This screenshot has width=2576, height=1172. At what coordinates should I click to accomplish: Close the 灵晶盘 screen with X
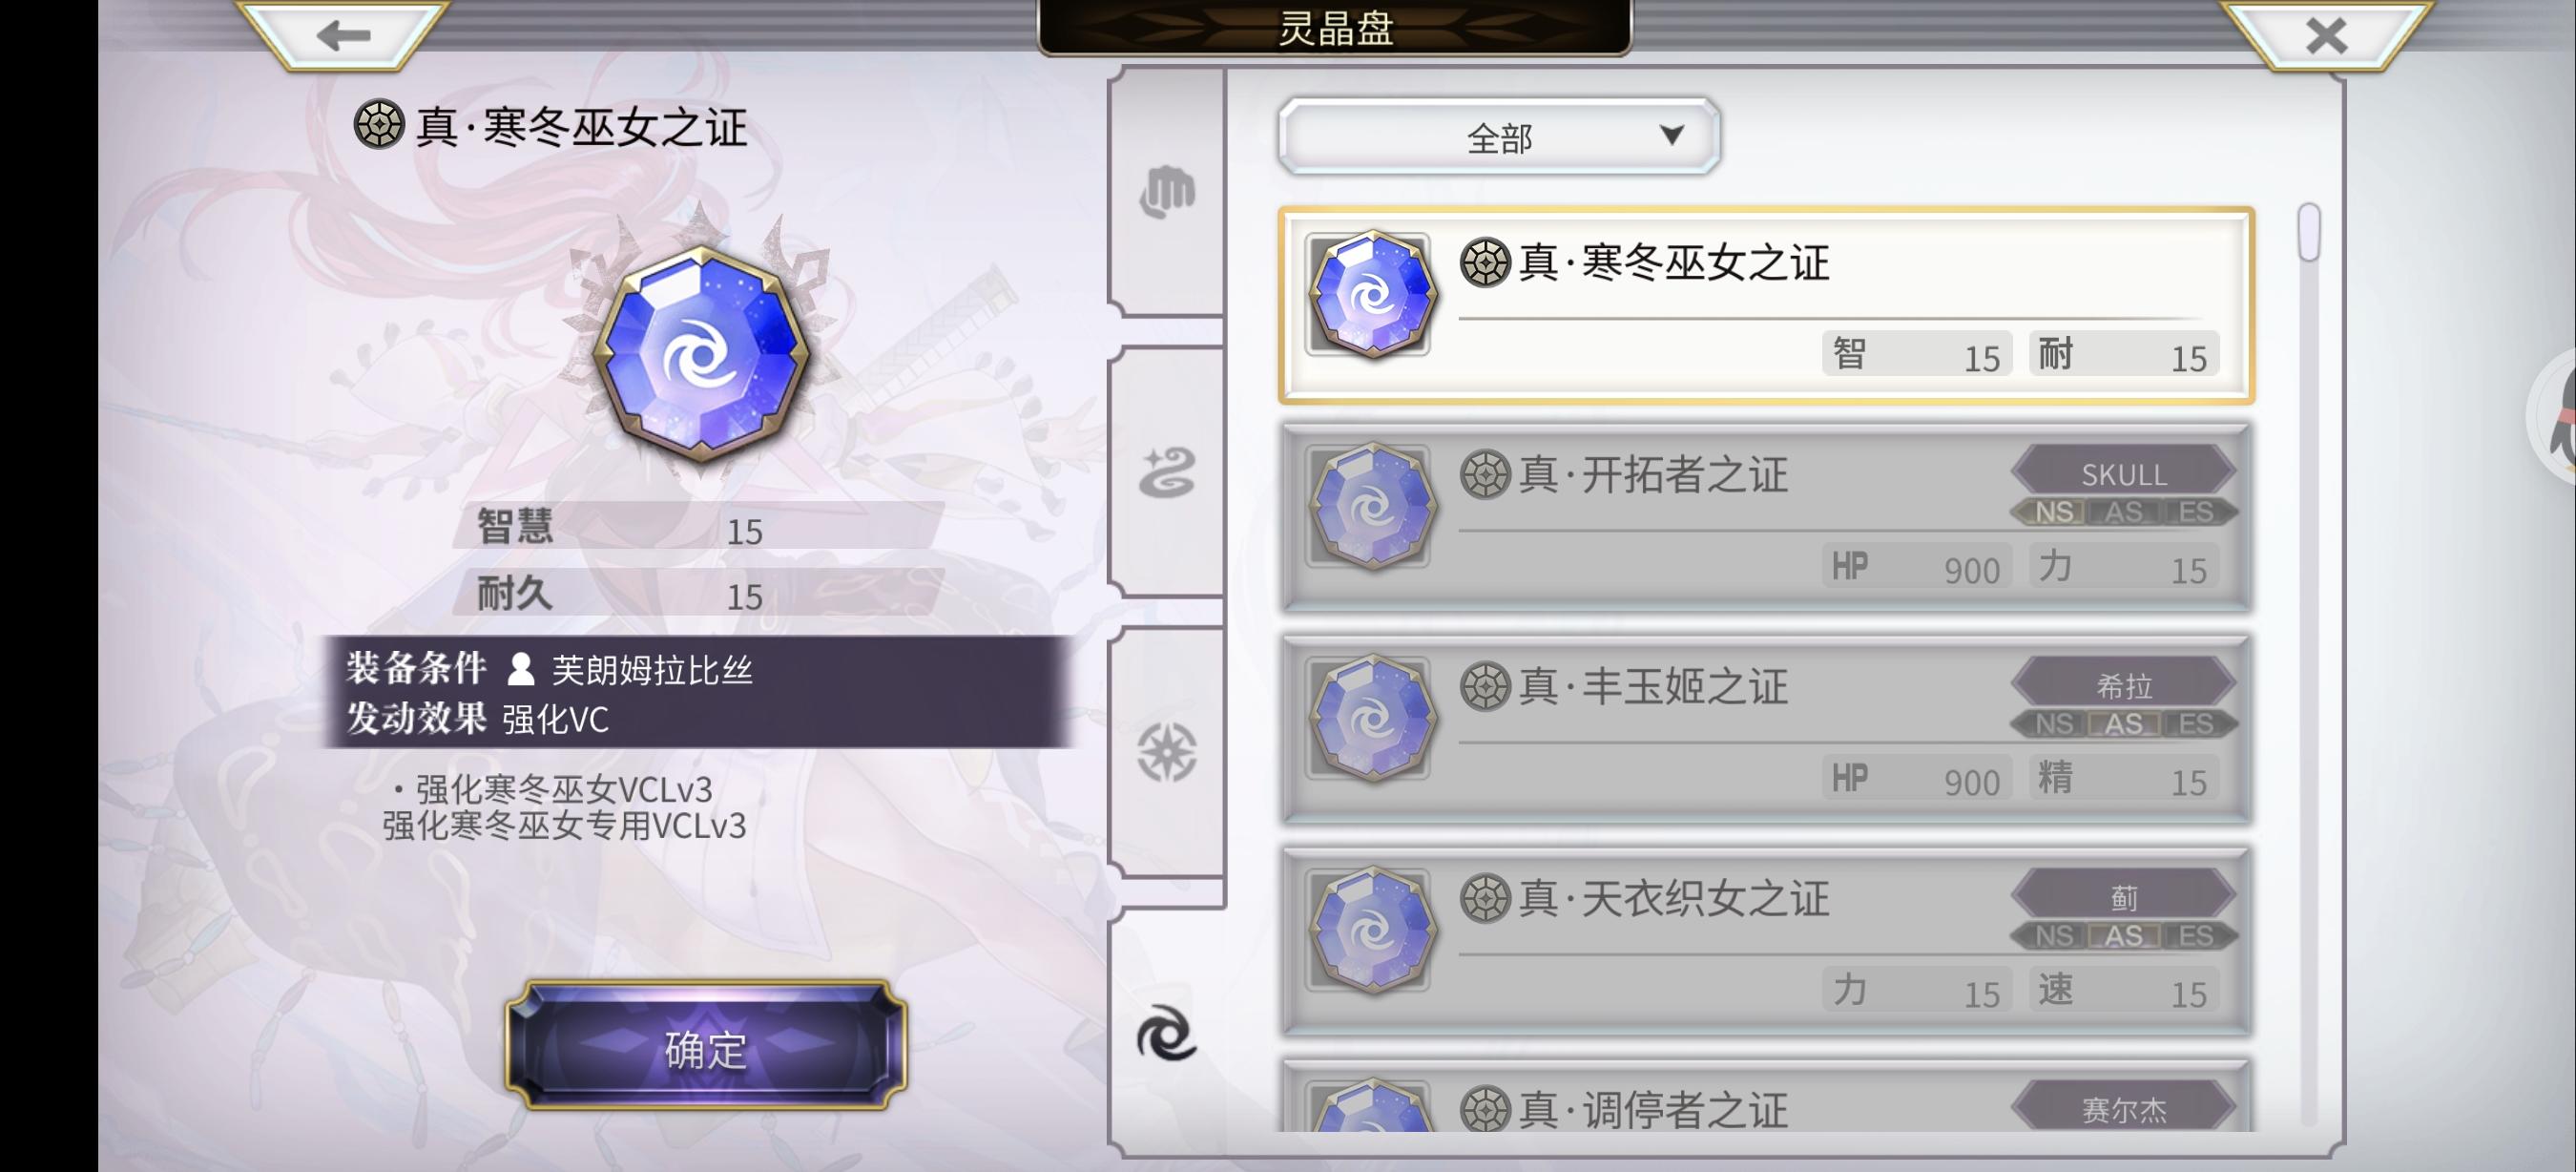click(x=2326, y=36)
